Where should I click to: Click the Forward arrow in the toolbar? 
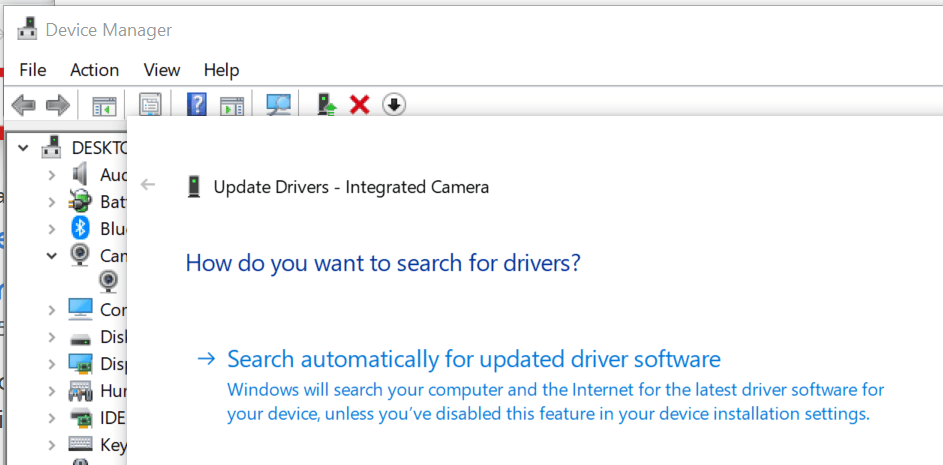57,104
